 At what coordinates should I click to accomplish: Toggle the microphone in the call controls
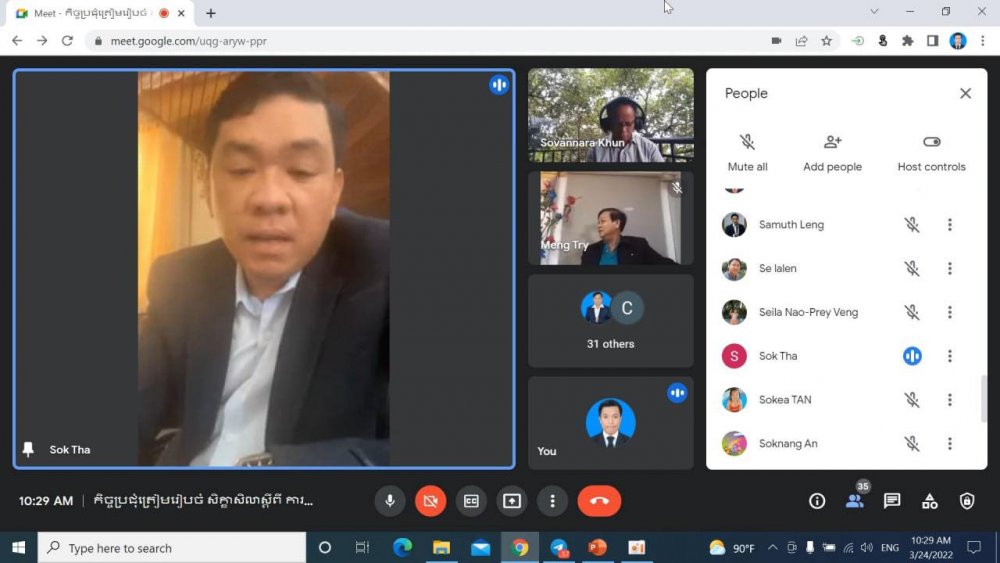click(390, 501)
